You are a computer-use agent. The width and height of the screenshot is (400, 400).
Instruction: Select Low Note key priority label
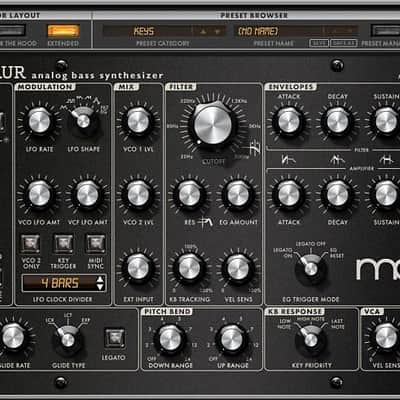tap(284, 324)
